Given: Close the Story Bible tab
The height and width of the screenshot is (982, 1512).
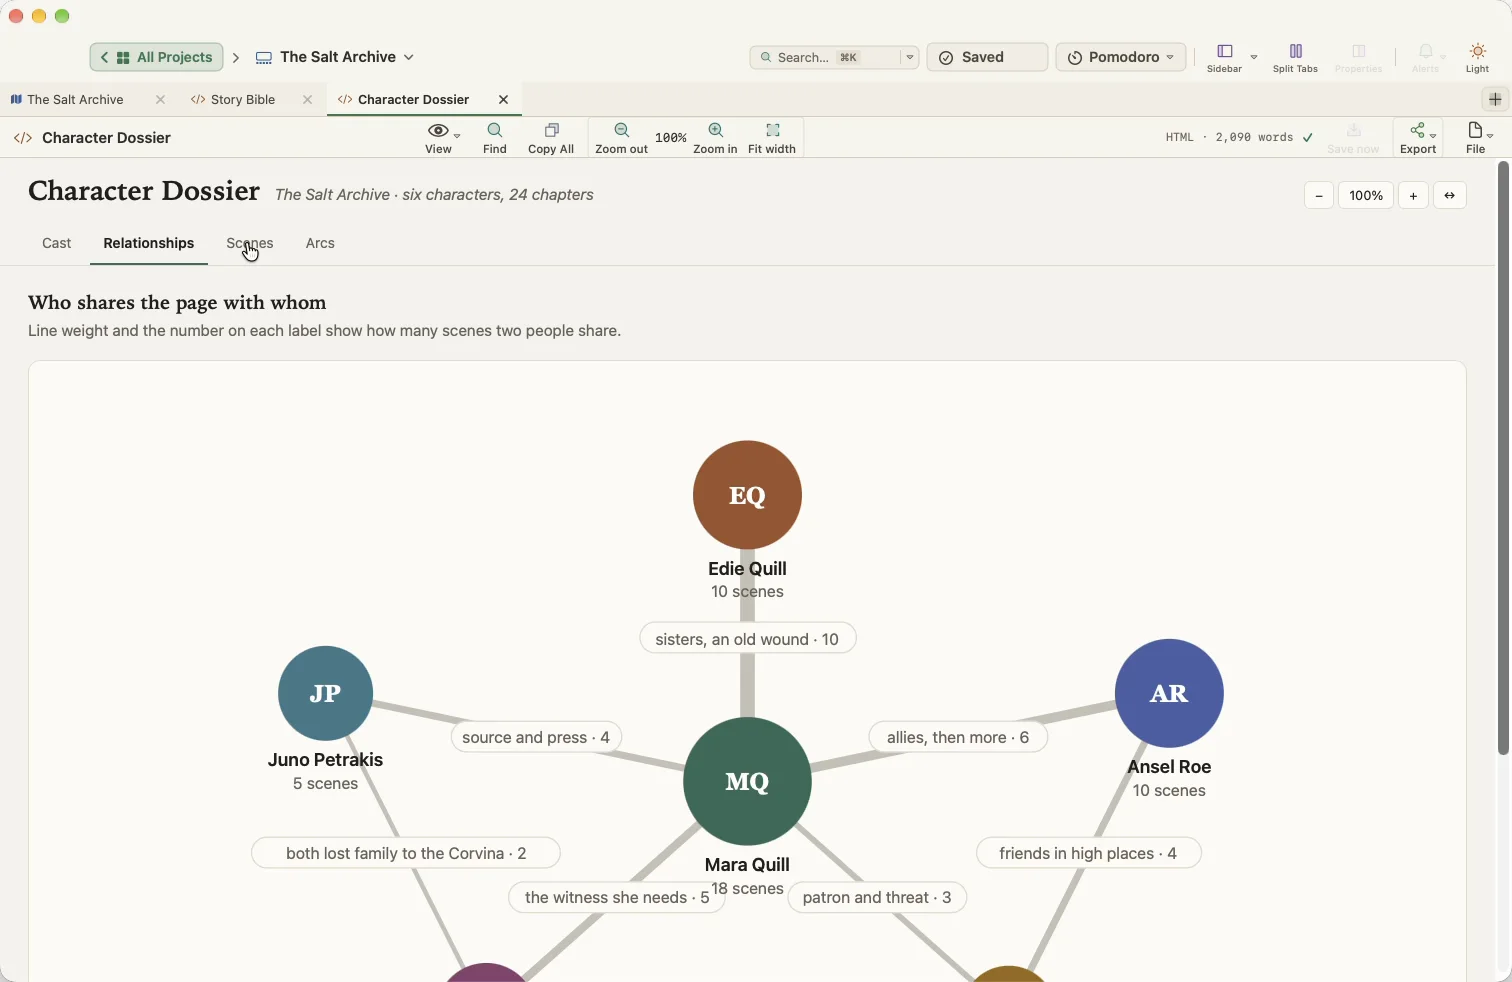Looking at the screenshot, I should click(x=307, y=99).
